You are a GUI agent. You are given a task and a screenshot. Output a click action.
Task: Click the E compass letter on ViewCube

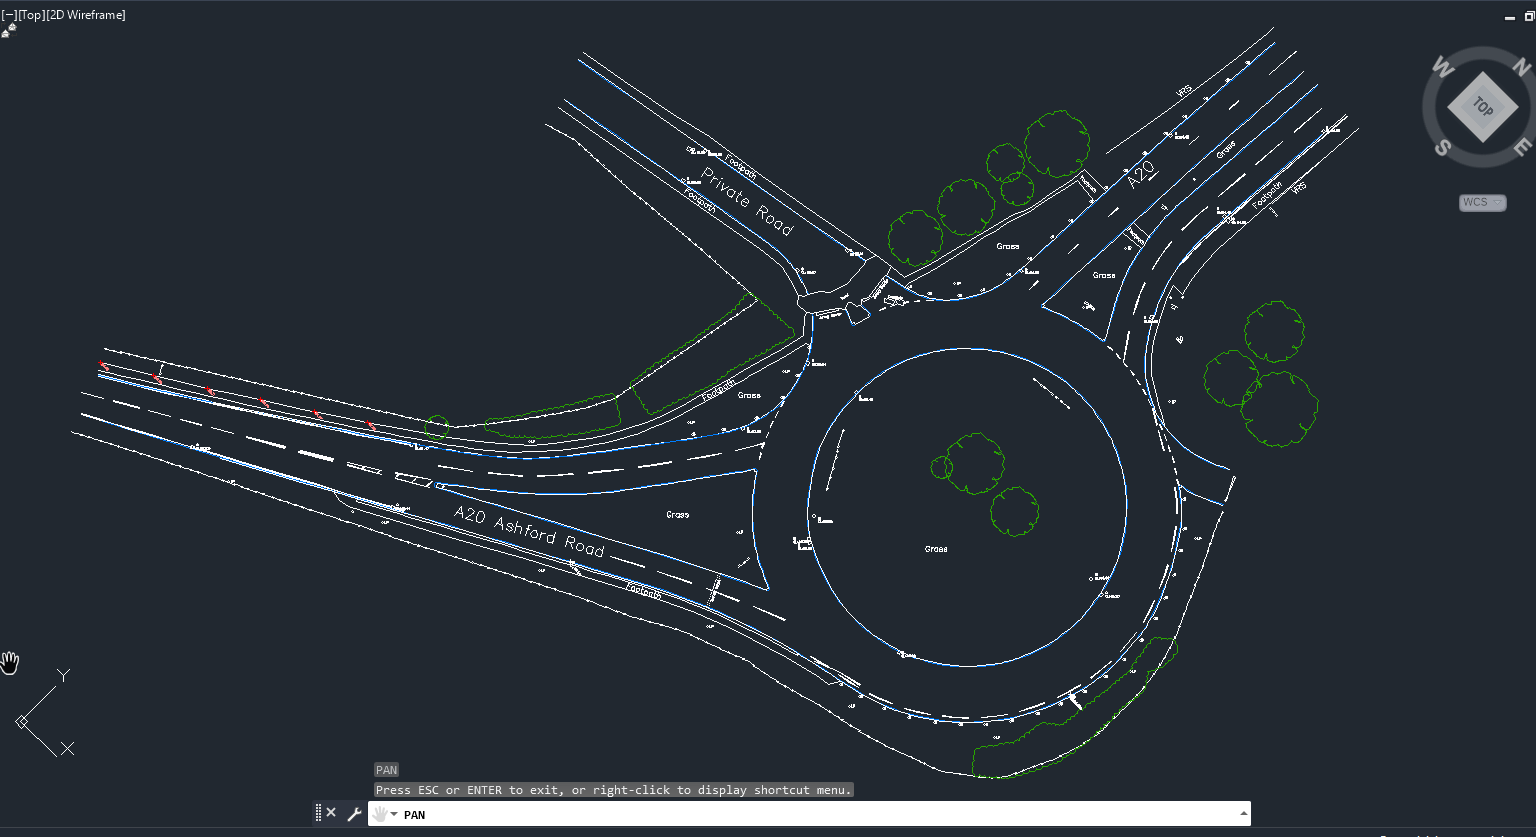(1521, 147)
